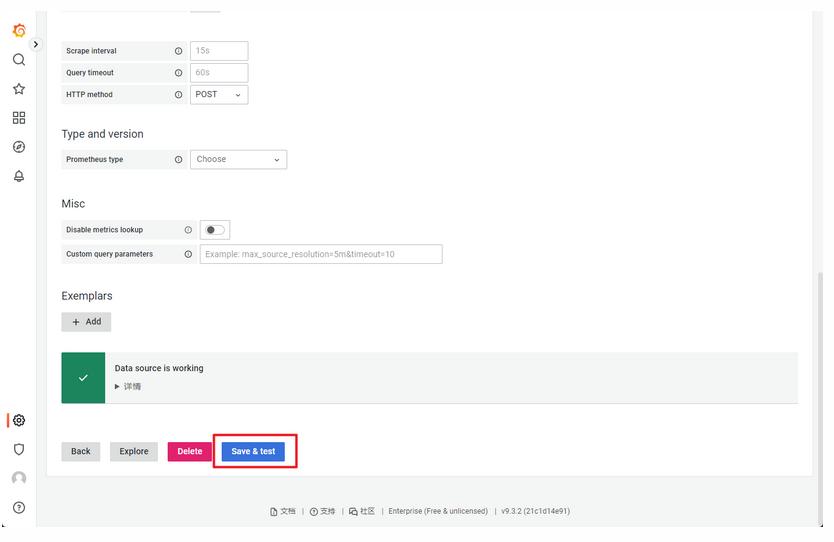Image resolution: width=834 pixels, height=542 pixels.
Task: Open Alerting bell icon
Action: (19, 176)
